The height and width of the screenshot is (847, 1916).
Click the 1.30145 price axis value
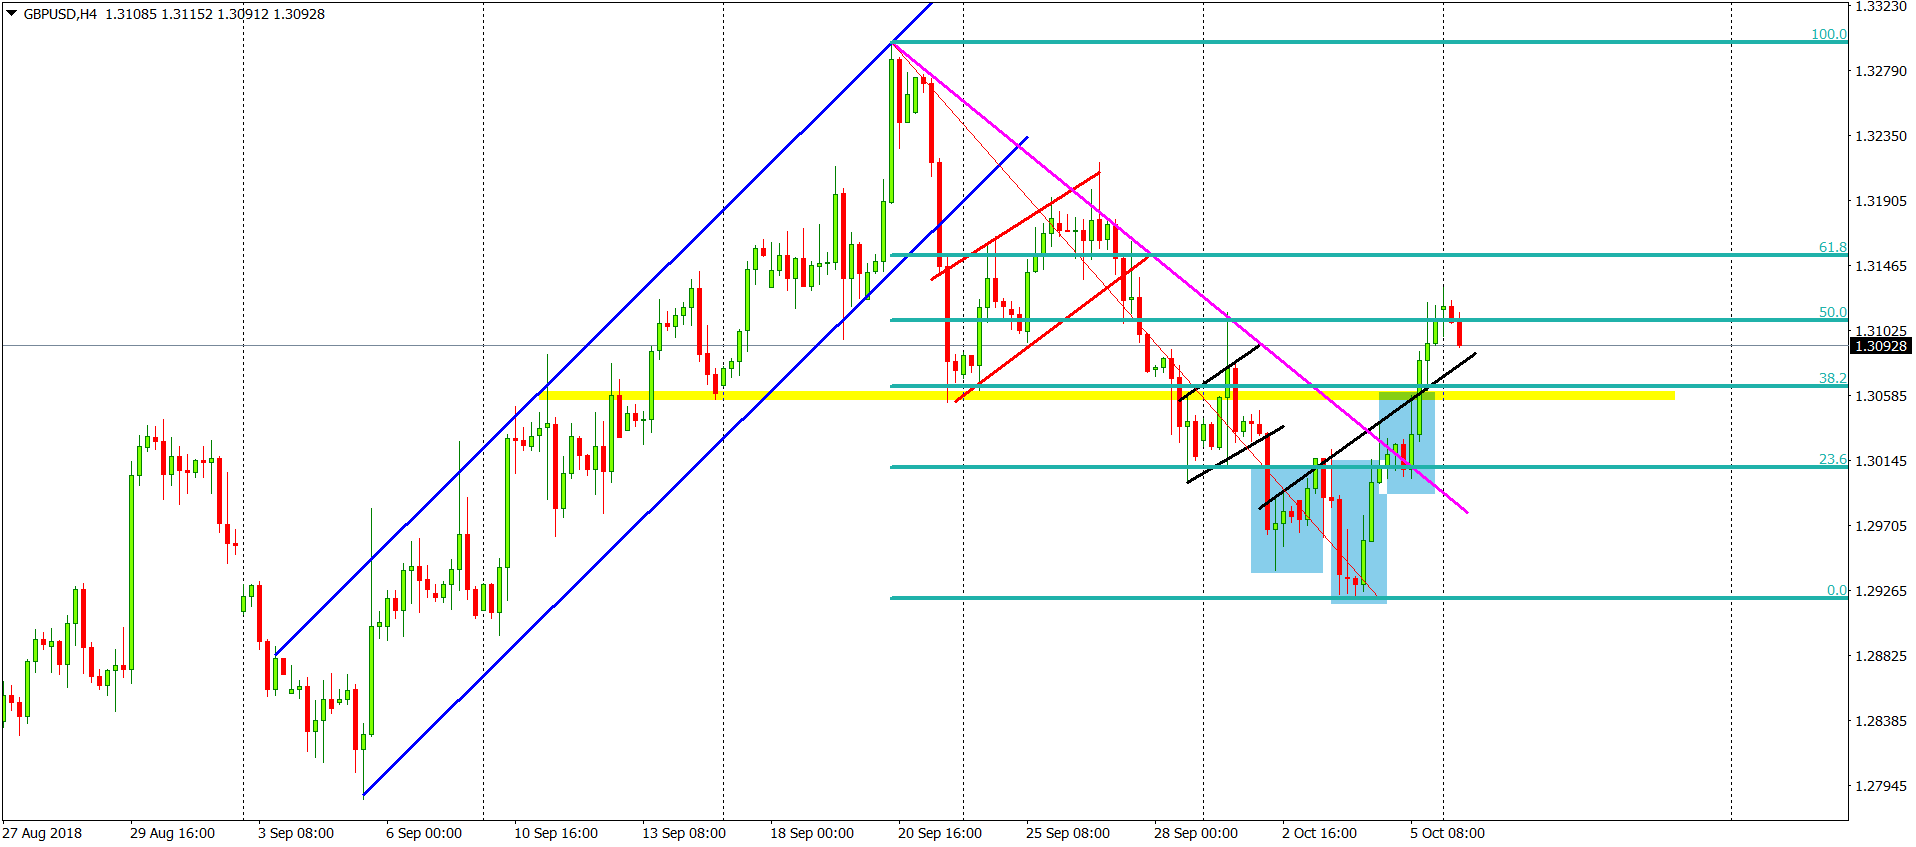[x=1881, y=461]
